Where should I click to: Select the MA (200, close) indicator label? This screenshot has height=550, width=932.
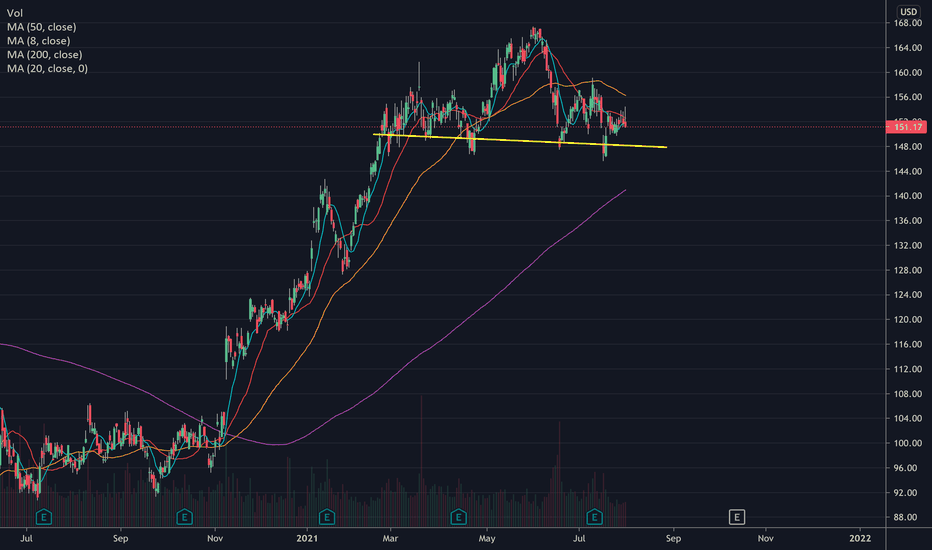pyautogui.click(x=45, y=54)
